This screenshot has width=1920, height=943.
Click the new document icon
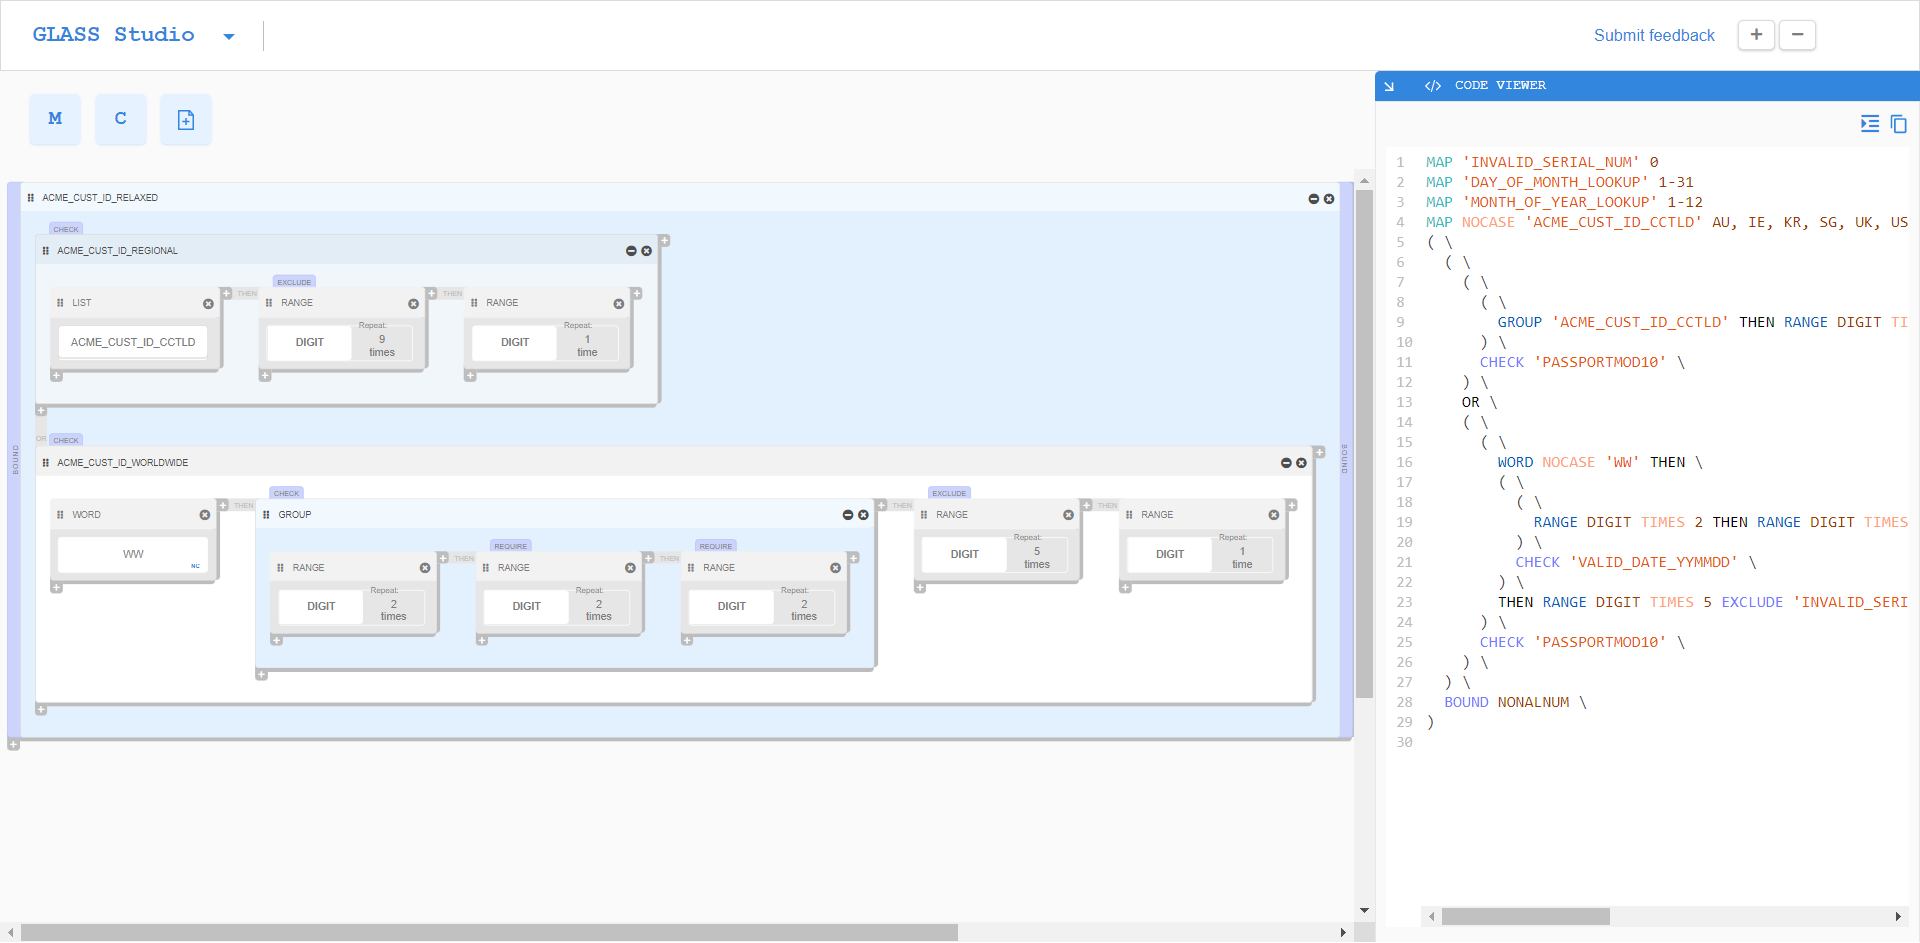pyautogui.click(x=186, y=119)
